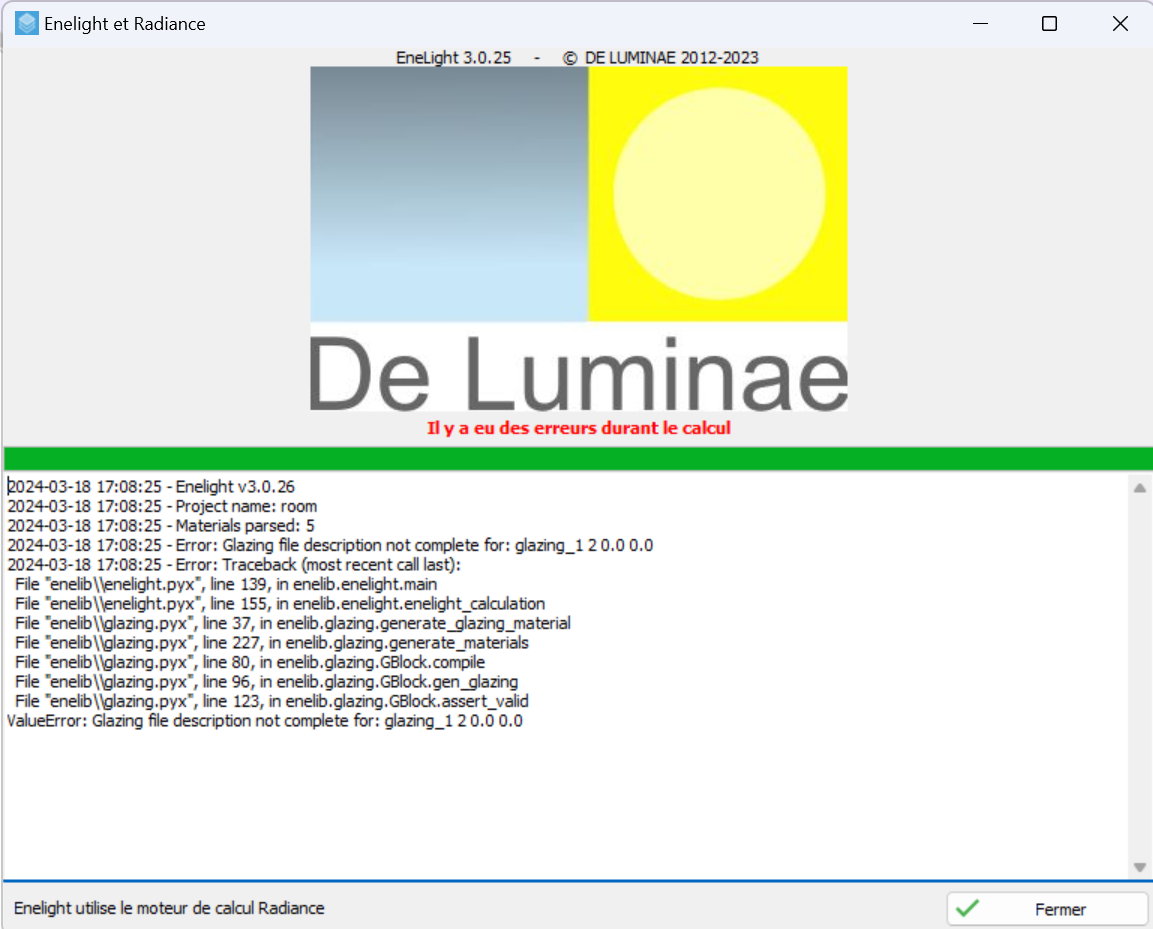Click the log scrollbar down arrow

pos(1139,867)
